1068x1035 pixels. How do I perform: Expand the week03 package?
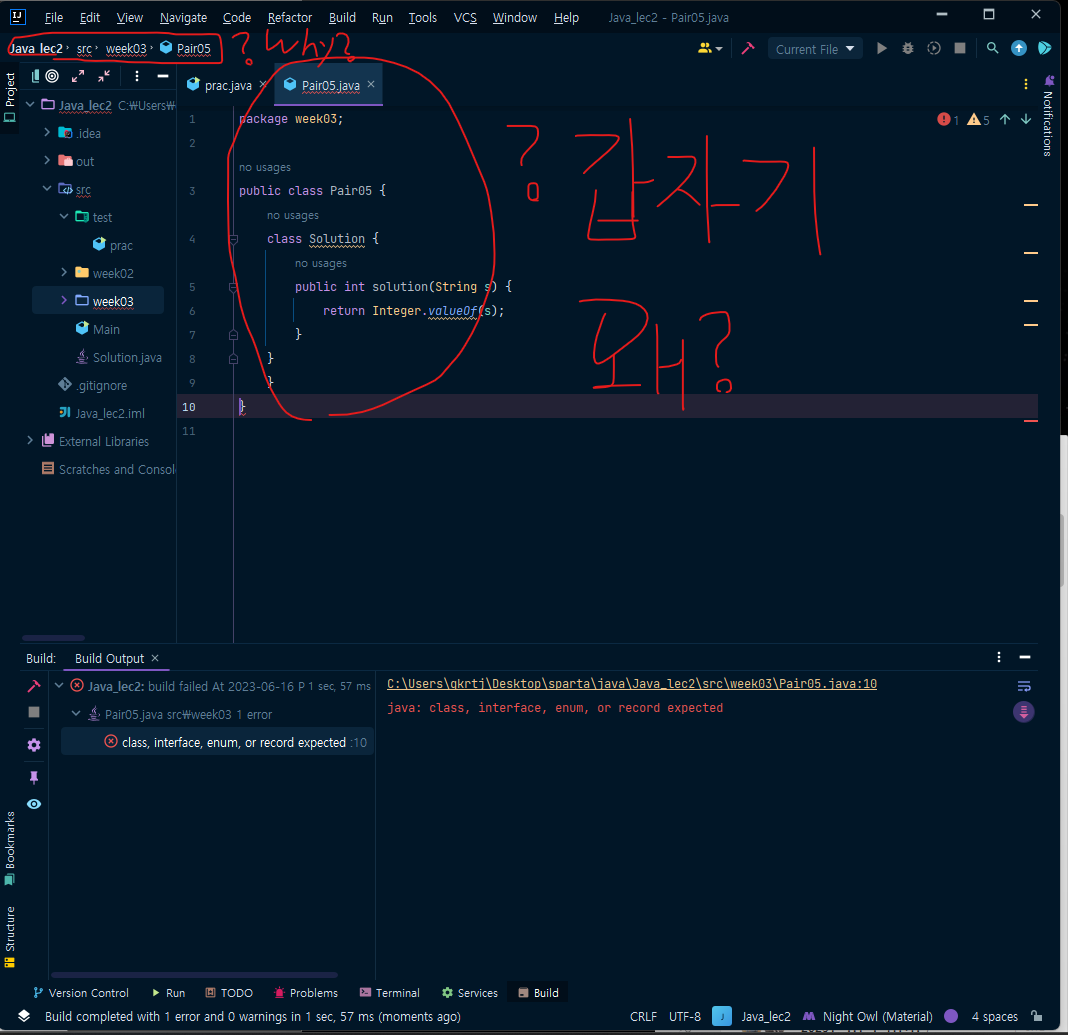click(x=64, y=300)
